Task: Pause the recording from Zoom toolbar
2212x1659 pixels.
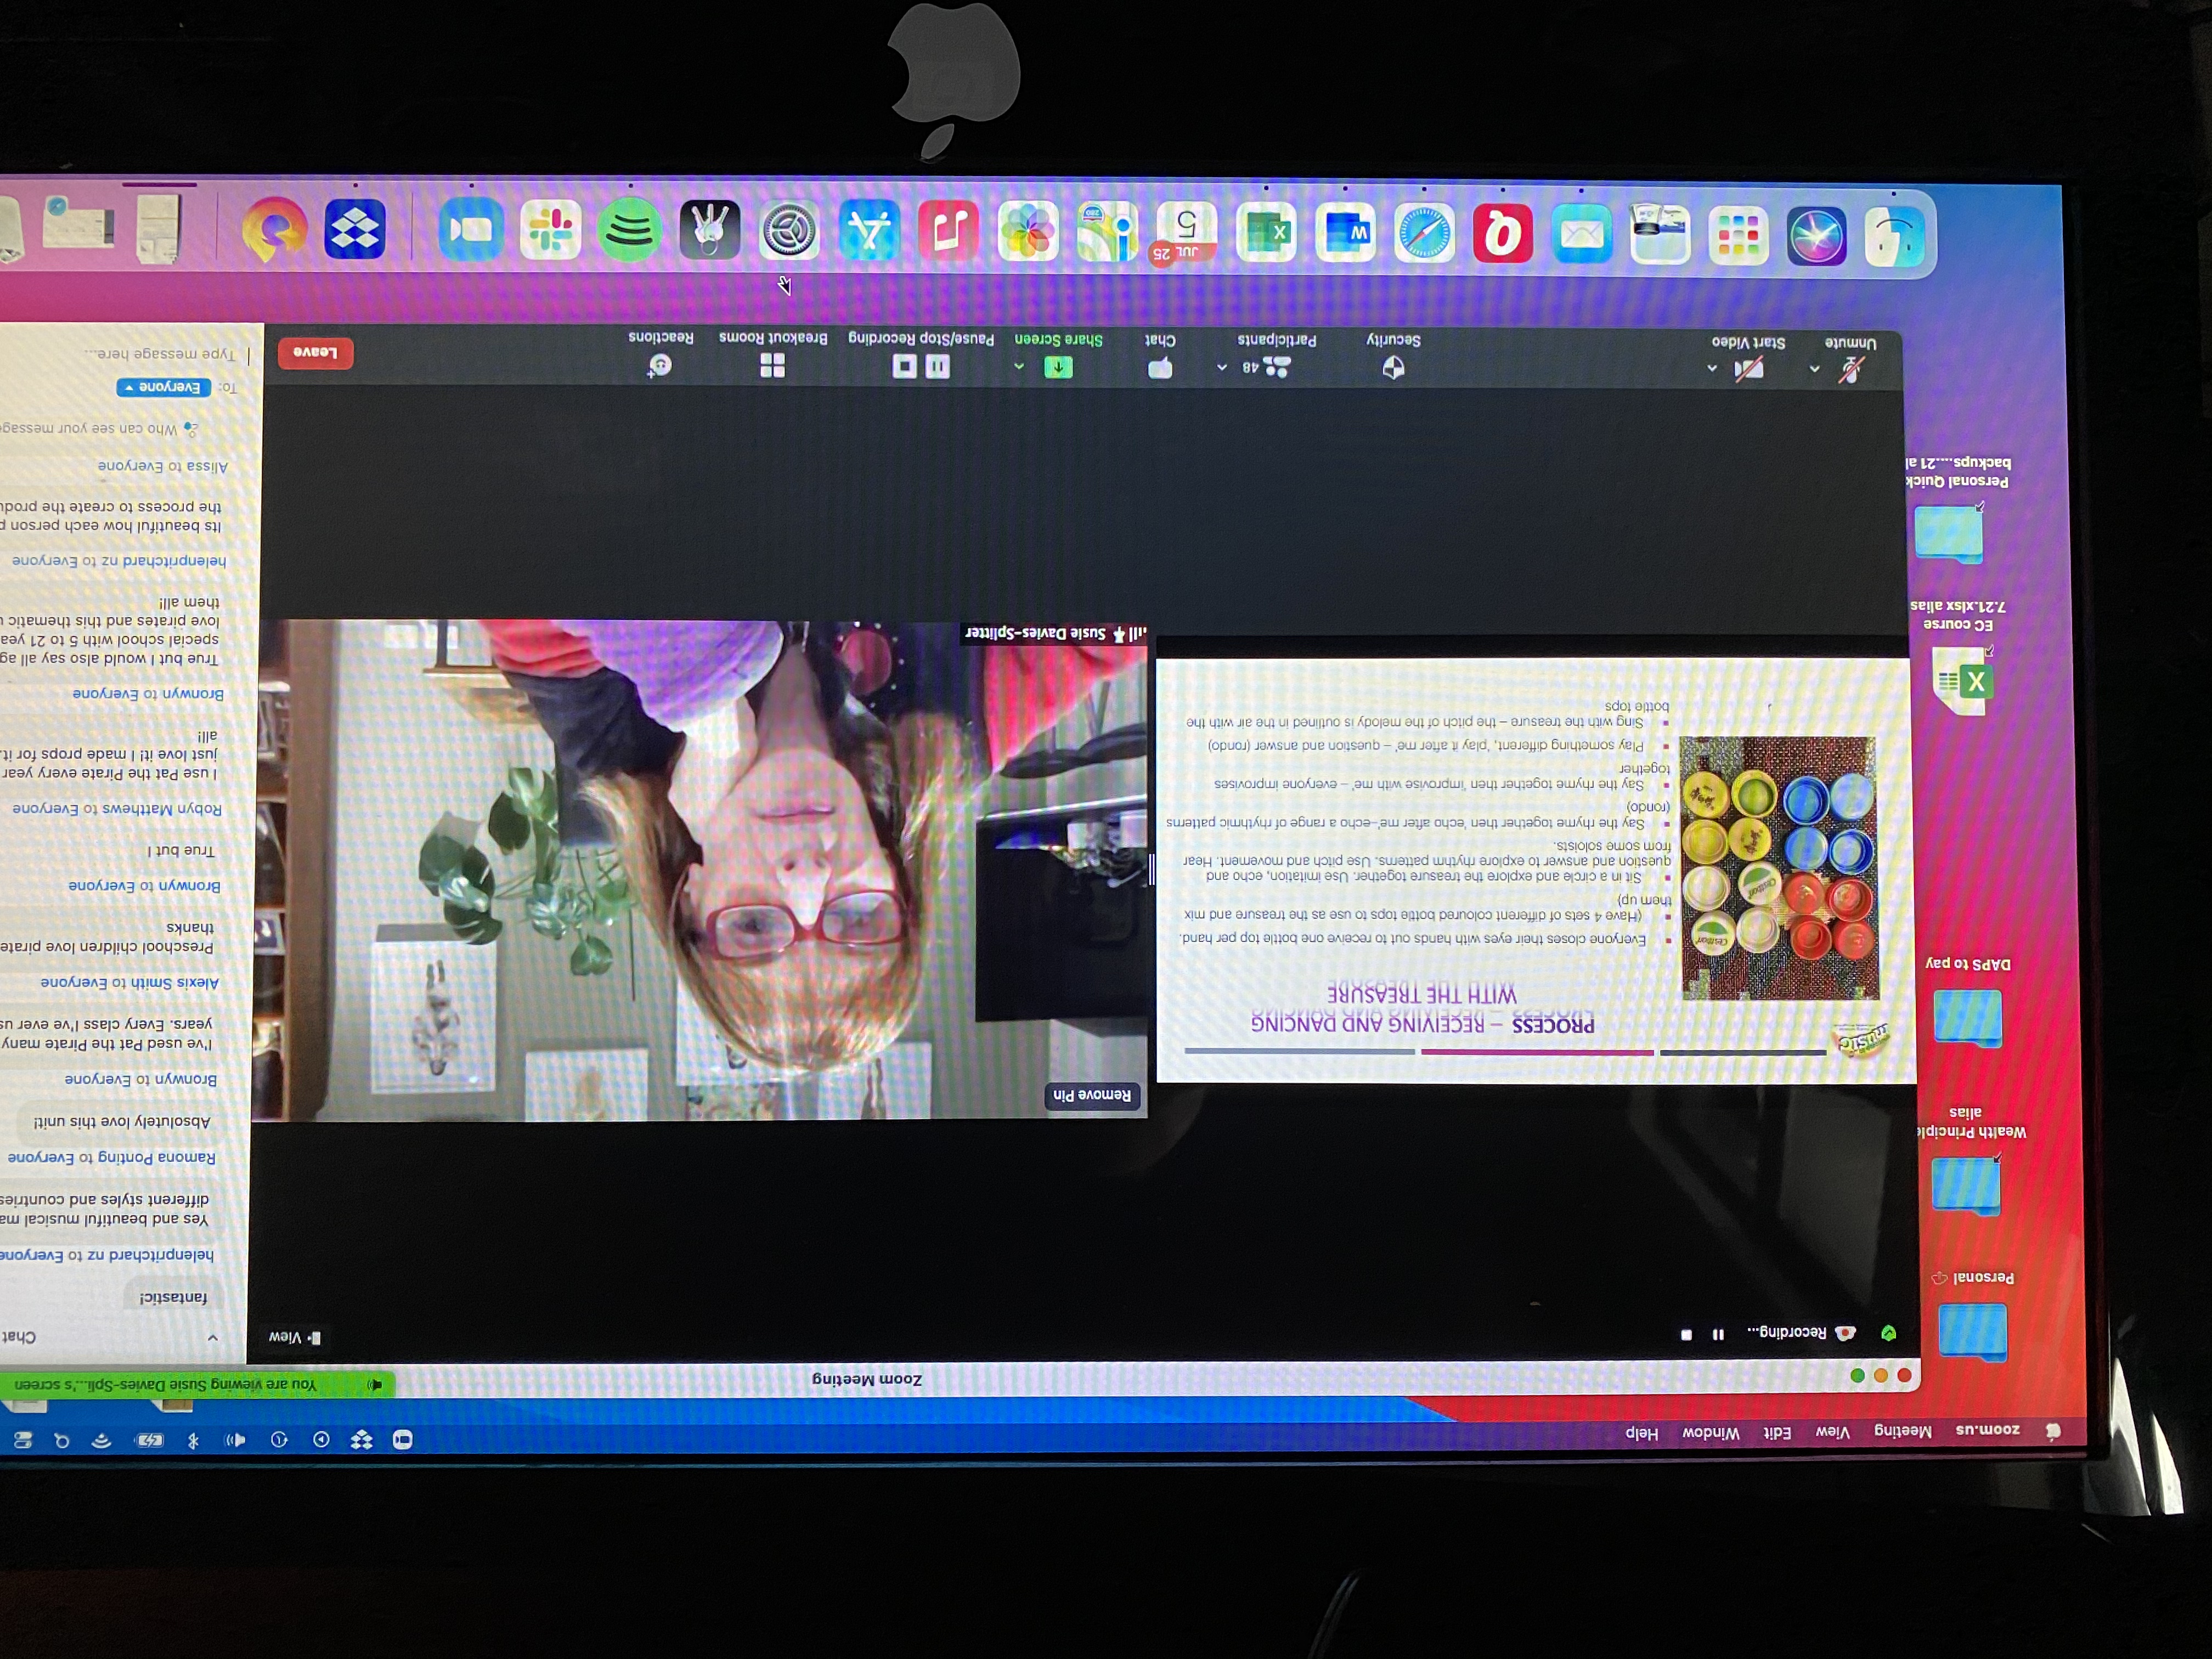Action: (x=937, y=366)
